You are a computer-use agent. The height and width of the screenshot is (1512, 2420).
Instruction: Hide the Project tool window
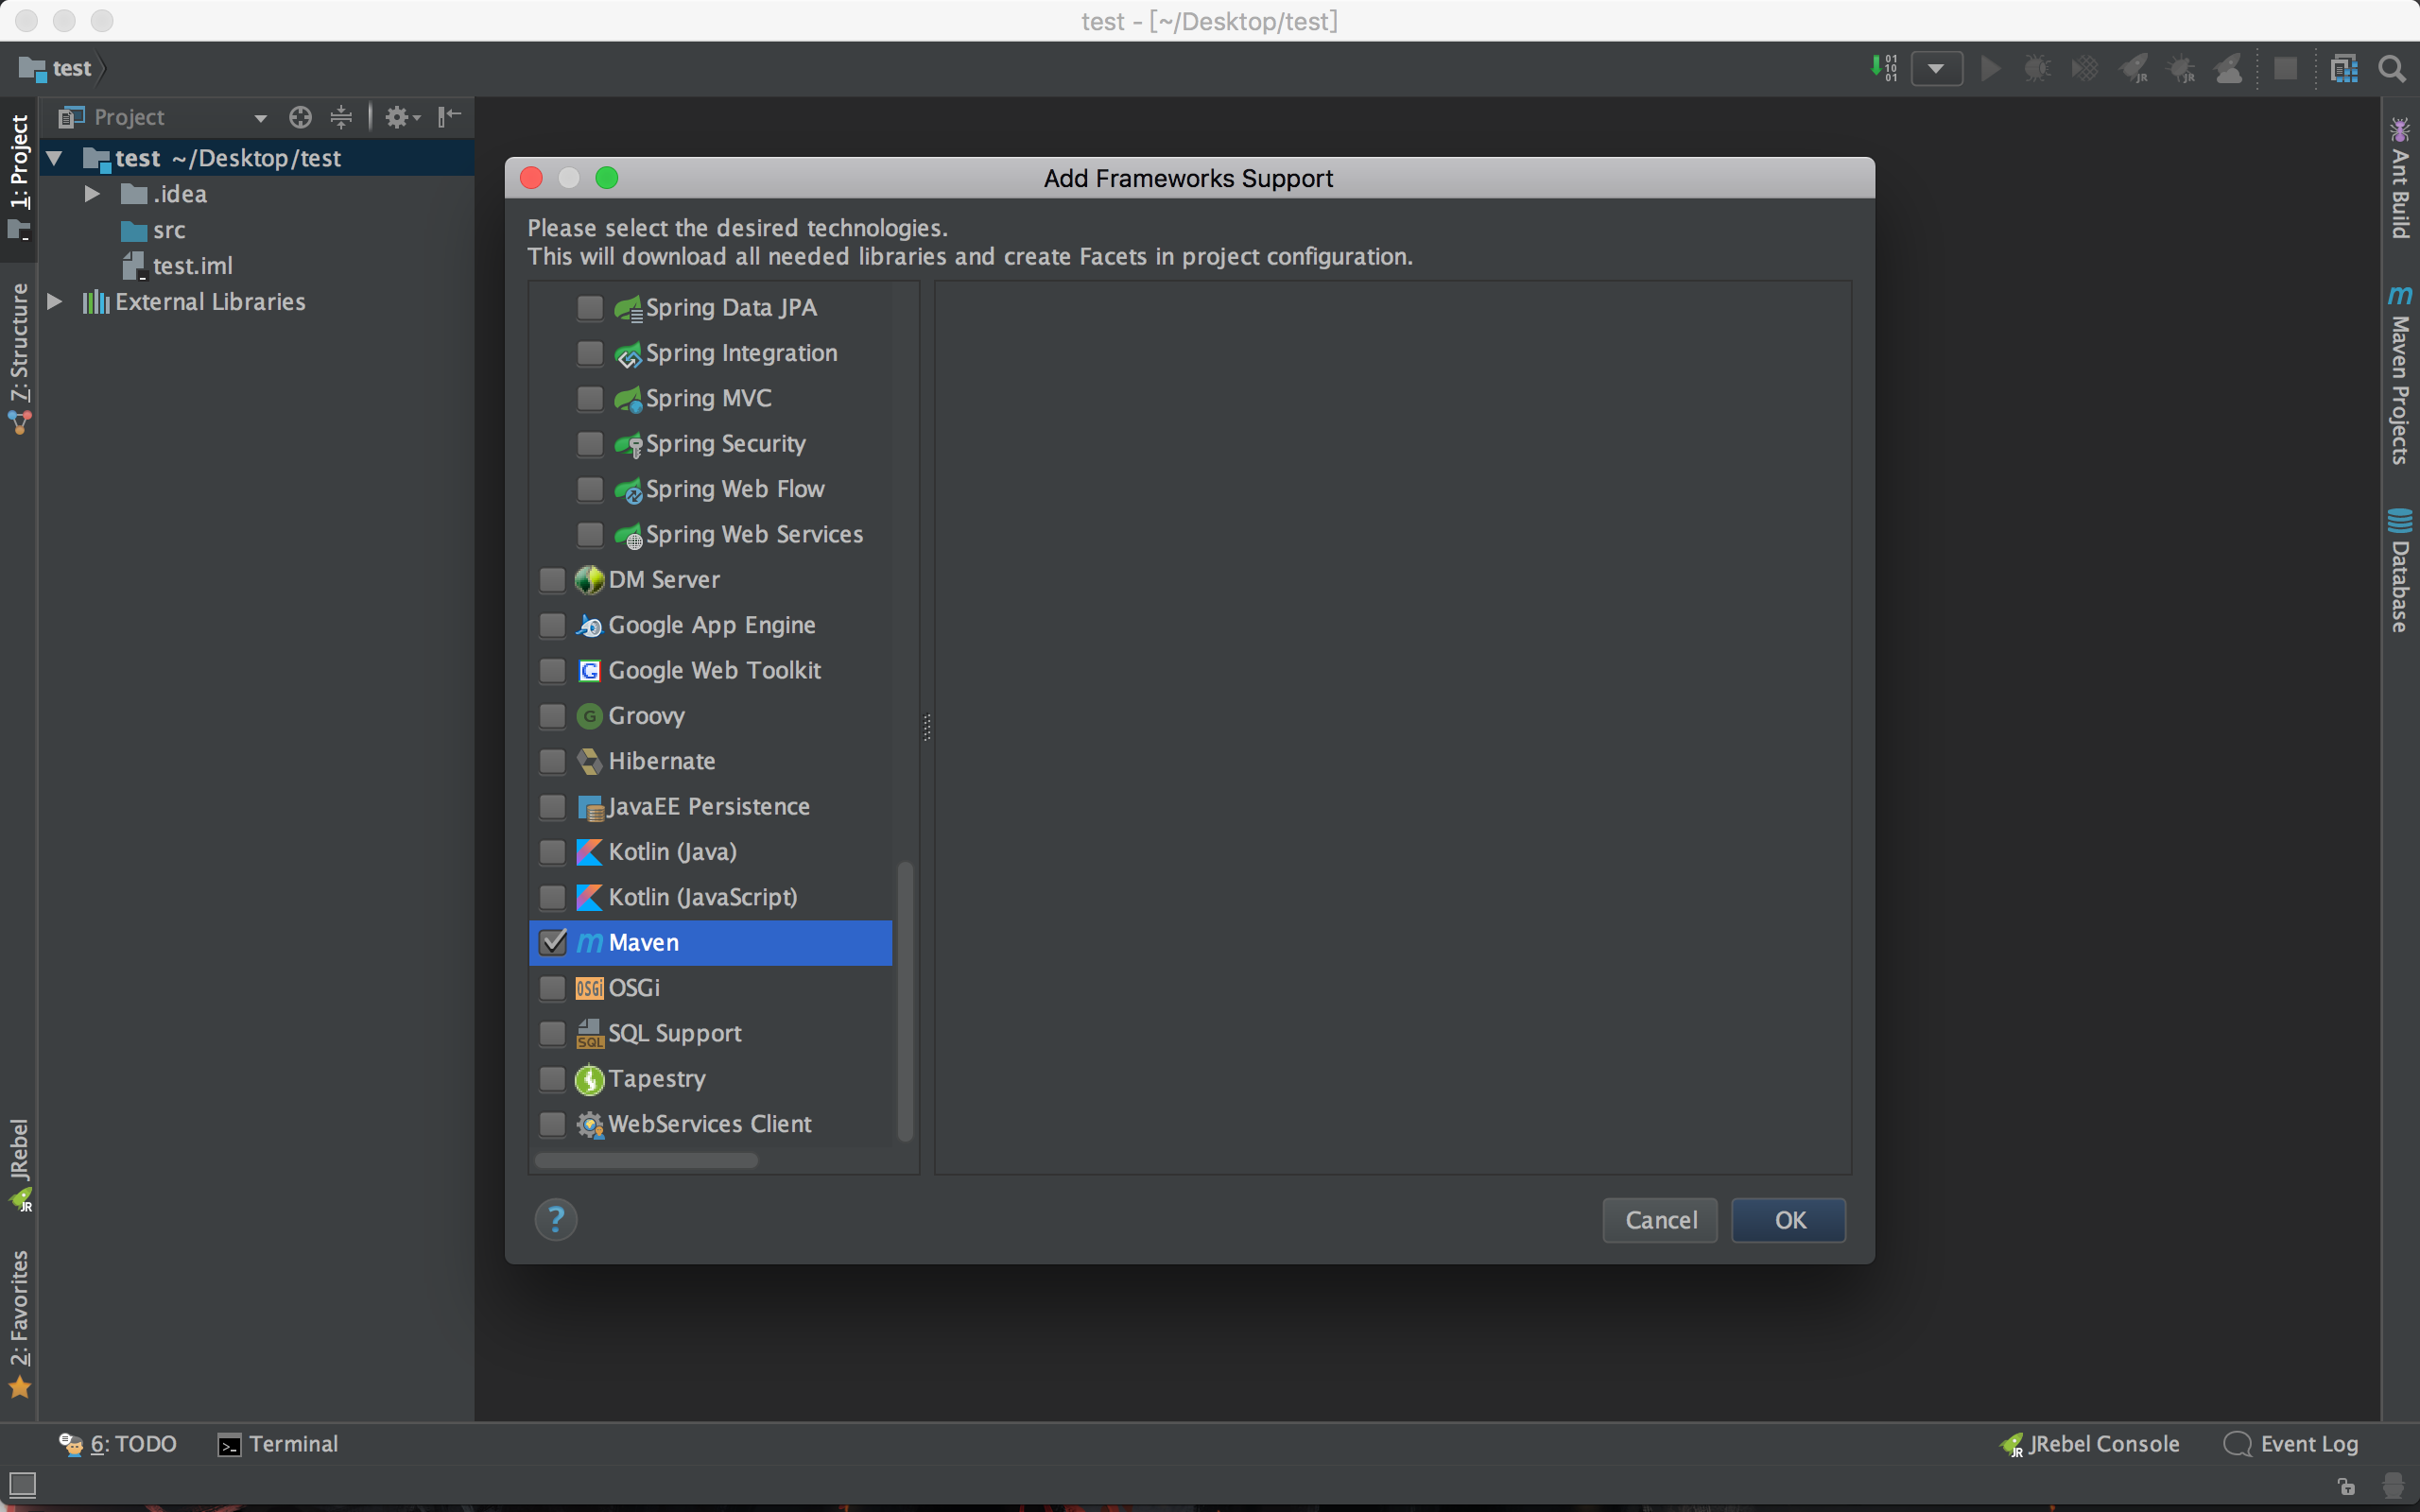pyautogui.click(x=449, y=117)
